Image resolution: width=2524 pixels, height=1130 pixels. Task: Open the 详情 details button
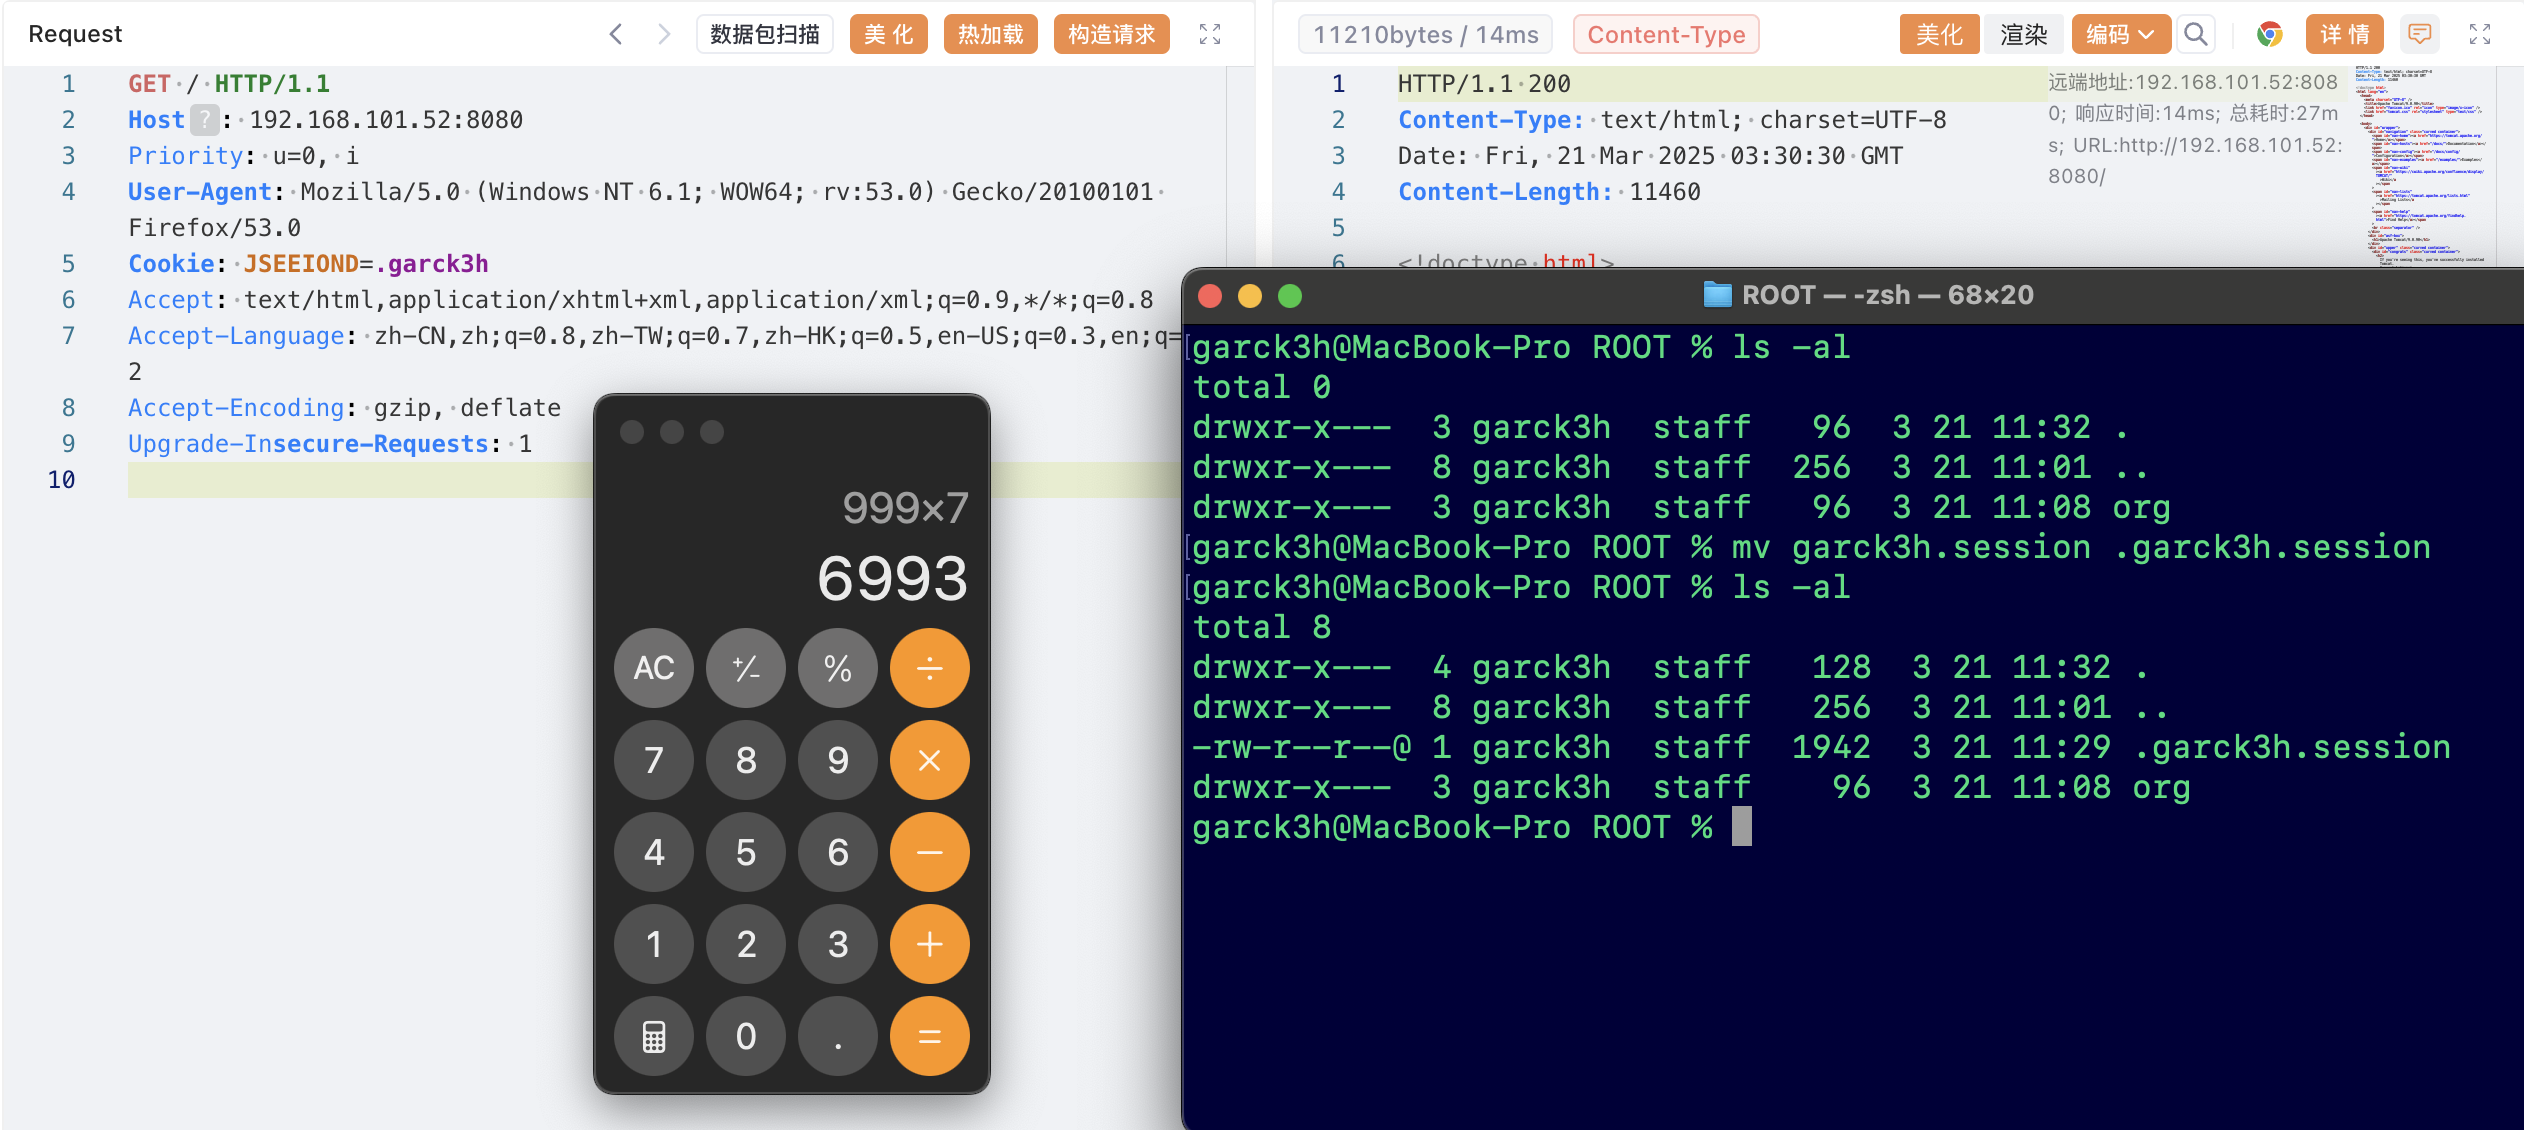(2345, 34)
